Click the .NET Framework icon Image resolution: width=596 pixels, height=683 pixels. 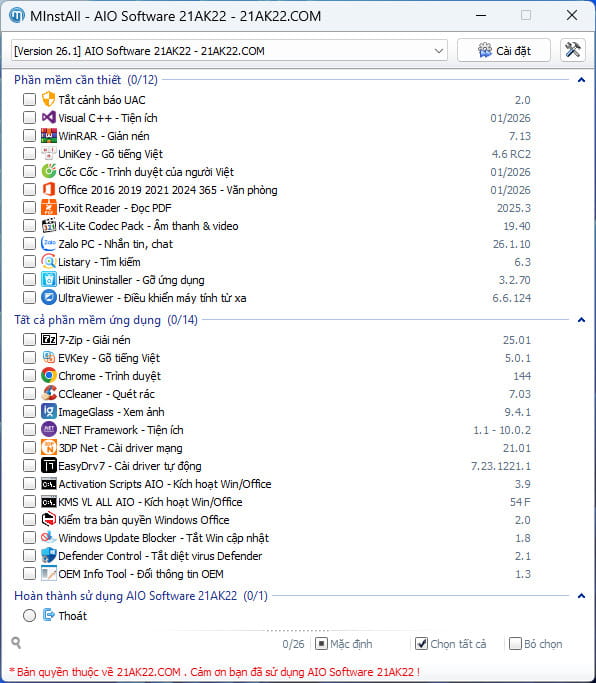click(48, 429)
